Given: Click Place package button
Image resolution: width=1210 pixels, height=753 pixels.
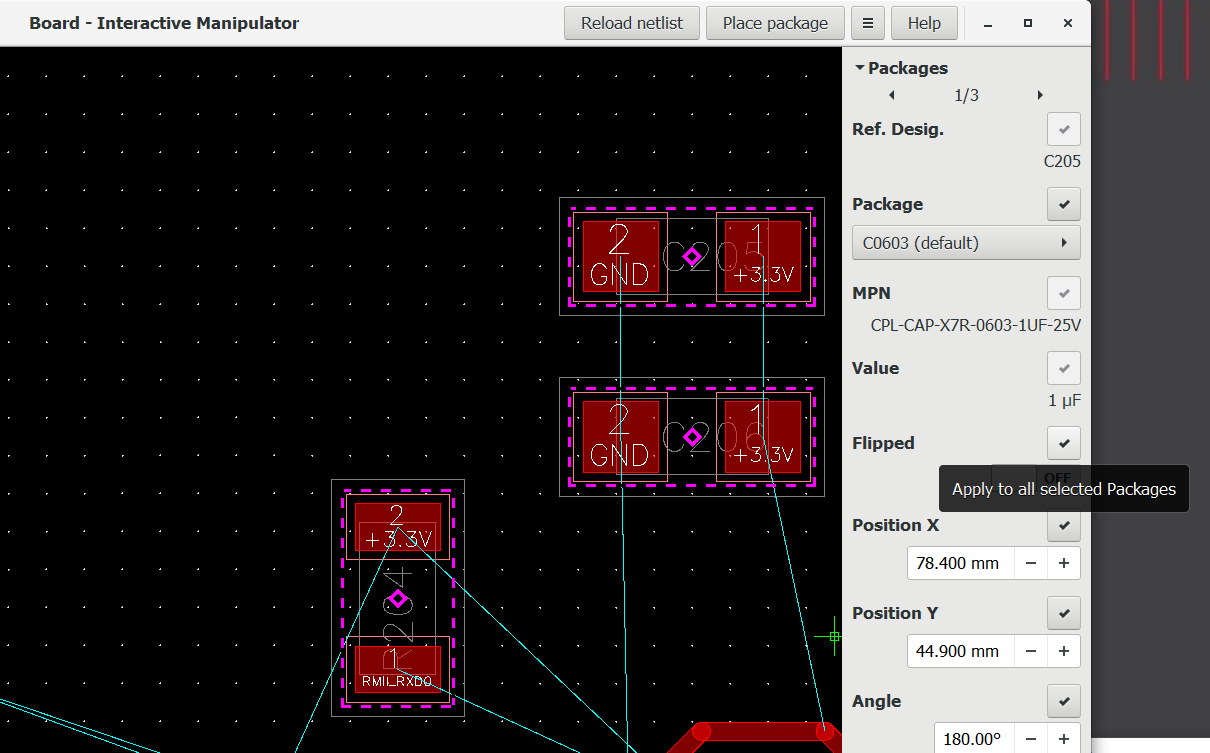Looking at the screenshot, I should [775, 23].
